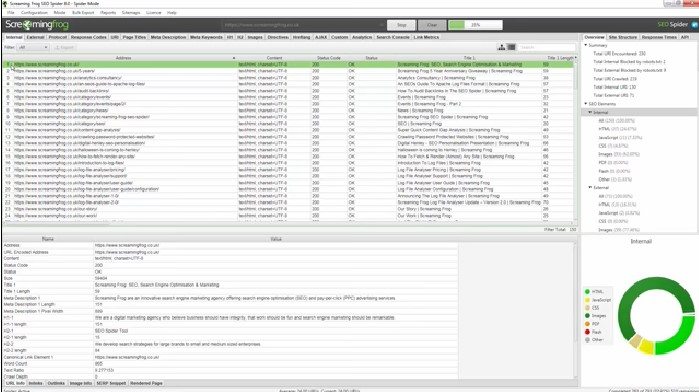This screenshot has width=699, height=392.
Task: Switch to the Link Metrics tab
Action: point(426,37)
